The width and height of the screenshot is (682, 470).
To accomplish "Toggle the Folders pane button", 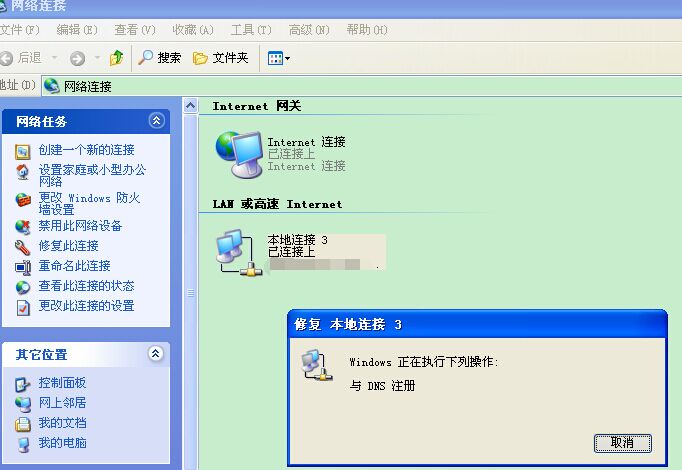I will (x=221, y=58).
